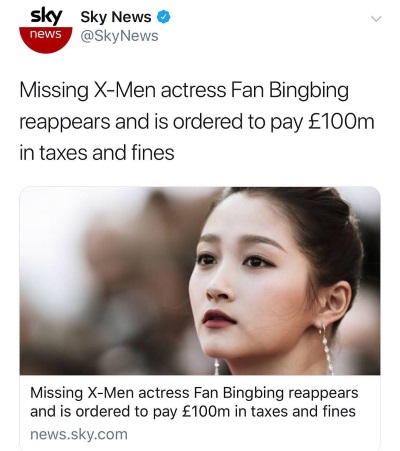Viewport: 400px width, 451px height.
Task: Open the article preview photo
Action: pyautogui.click(x=200, y=281)
